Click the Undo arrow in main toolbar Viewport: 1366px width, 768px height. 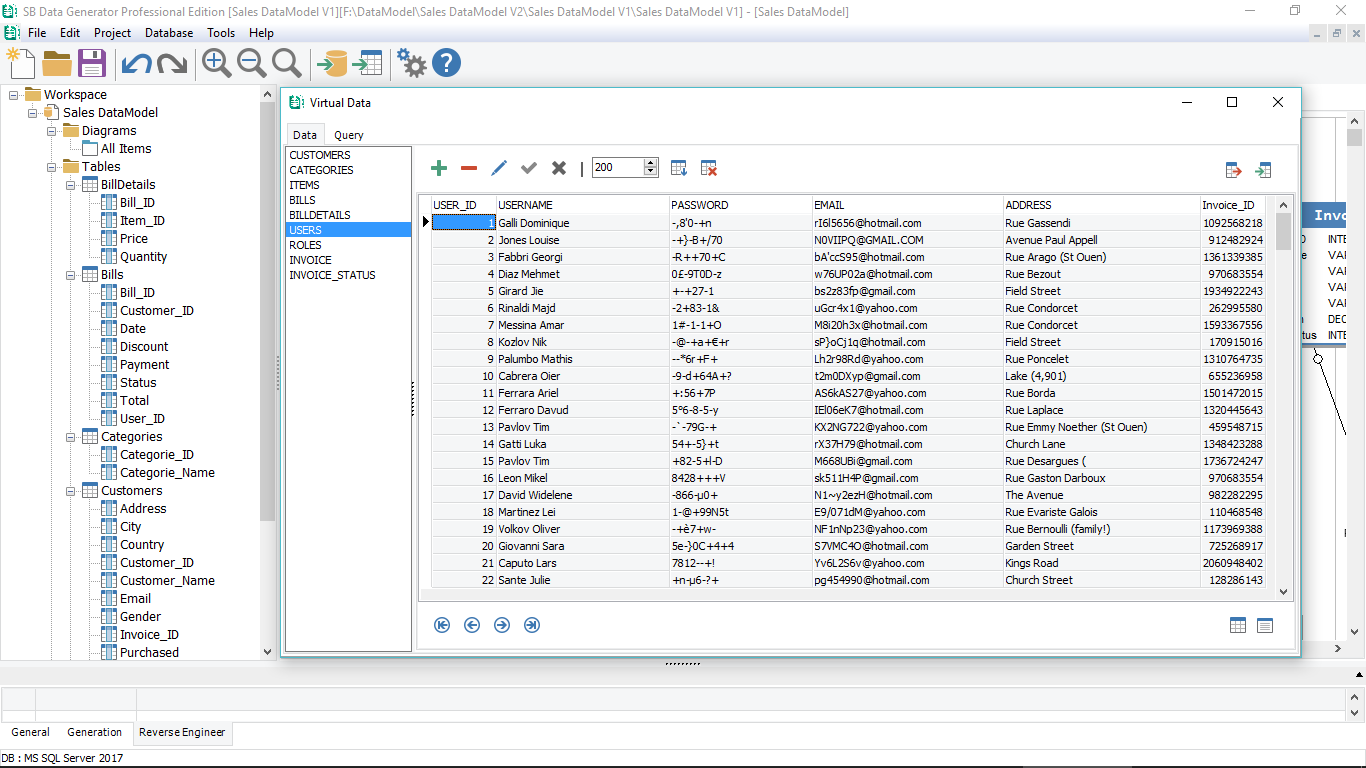pos(136,64)
